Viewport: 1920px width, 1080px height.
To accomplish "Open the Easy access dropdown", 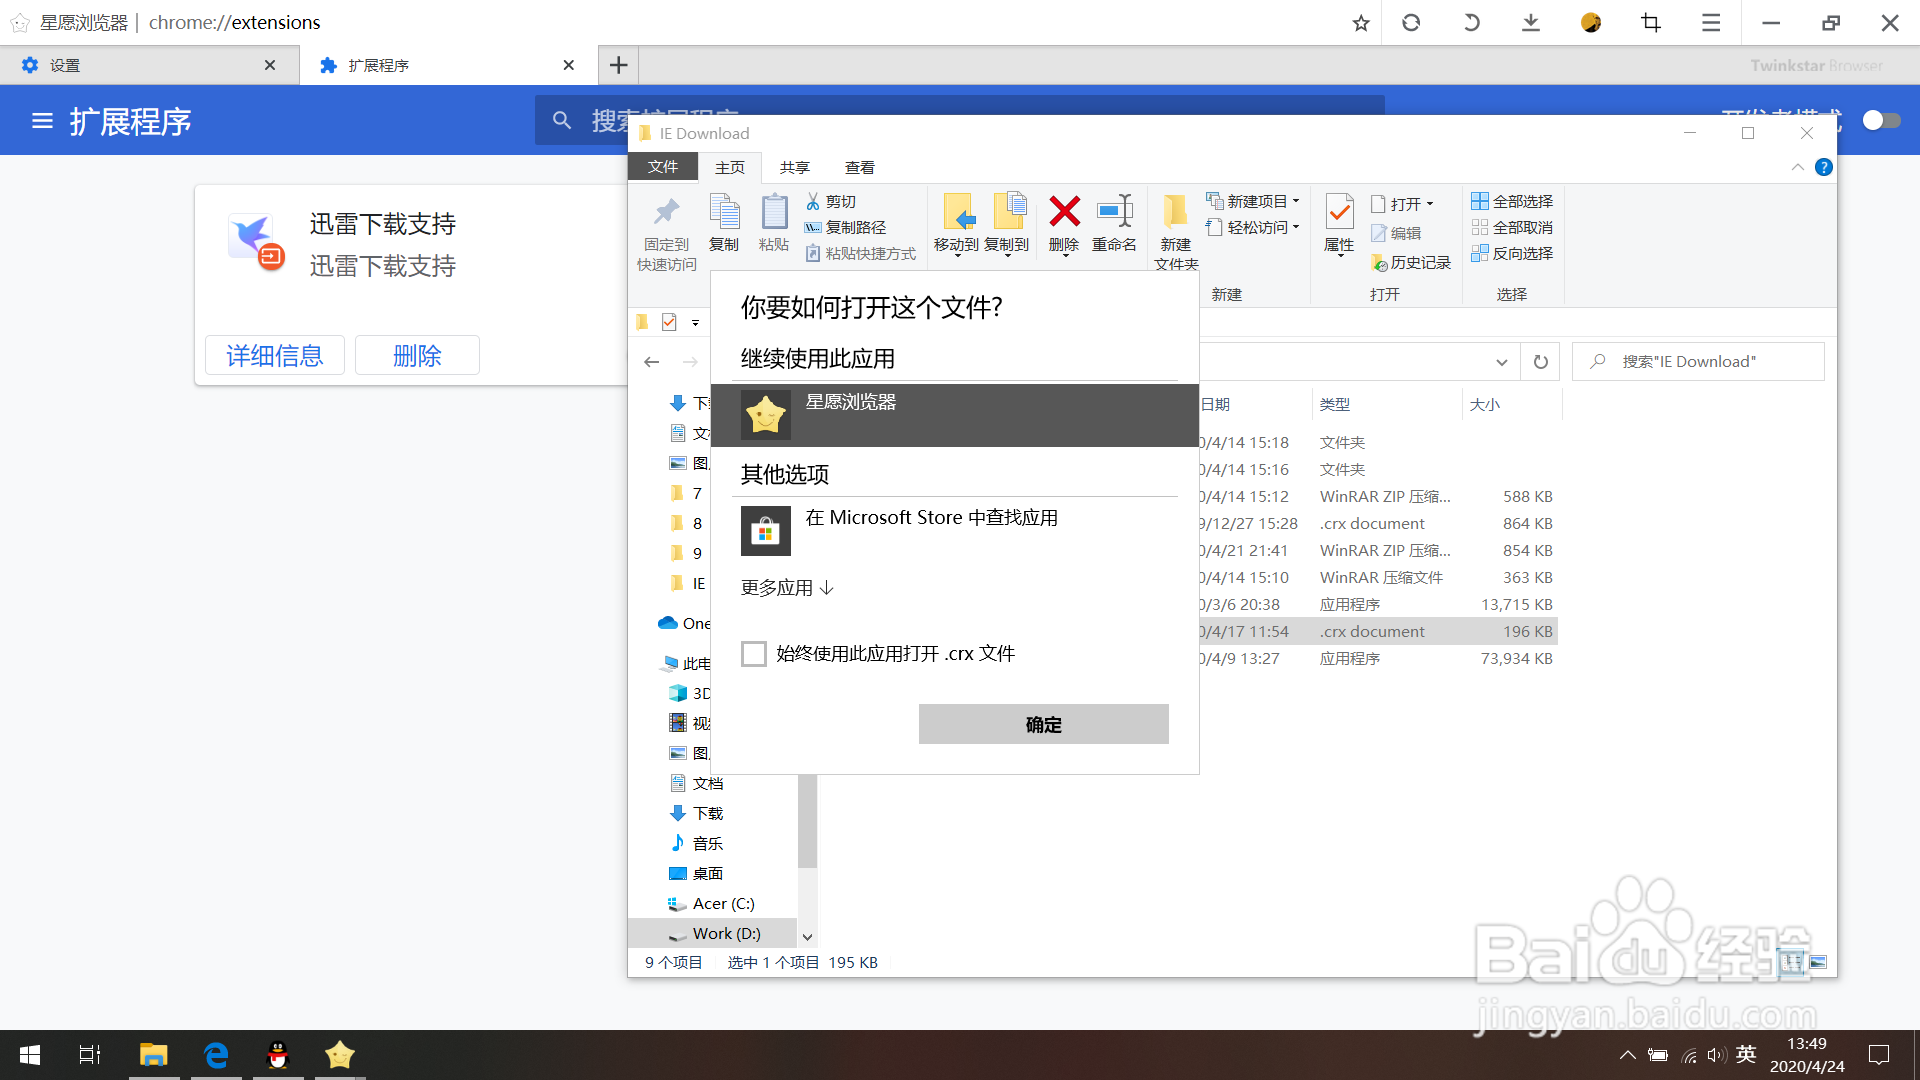I will click(1253, 227).
